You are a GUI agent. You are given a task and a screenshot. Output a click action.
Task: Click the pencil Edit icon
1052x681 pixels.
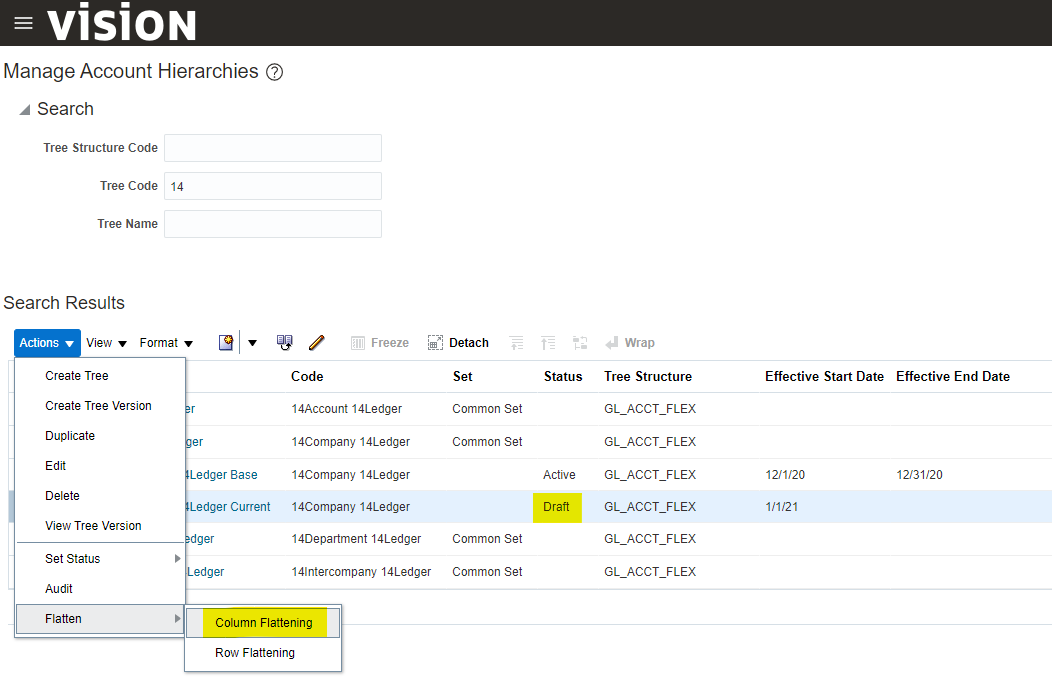[317, 343]
